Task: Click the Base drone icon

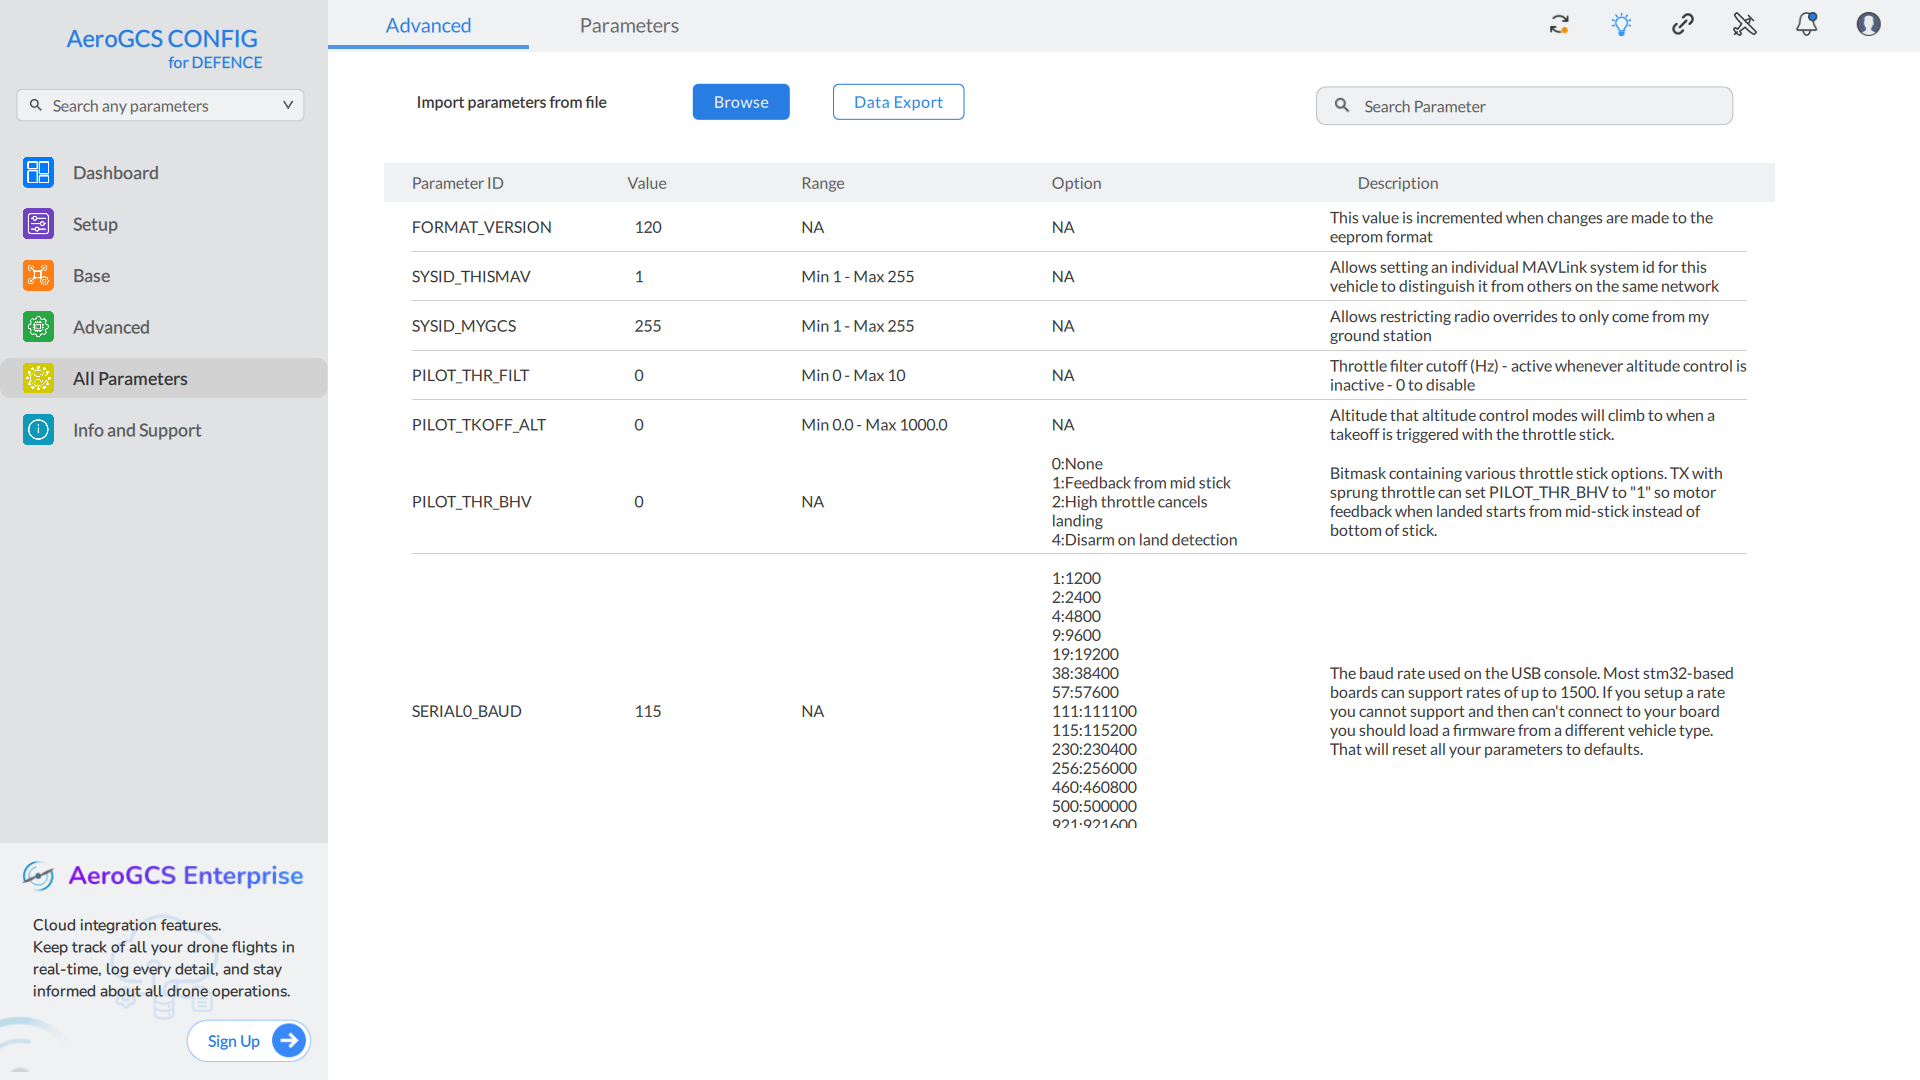Action: coord(38,275)
